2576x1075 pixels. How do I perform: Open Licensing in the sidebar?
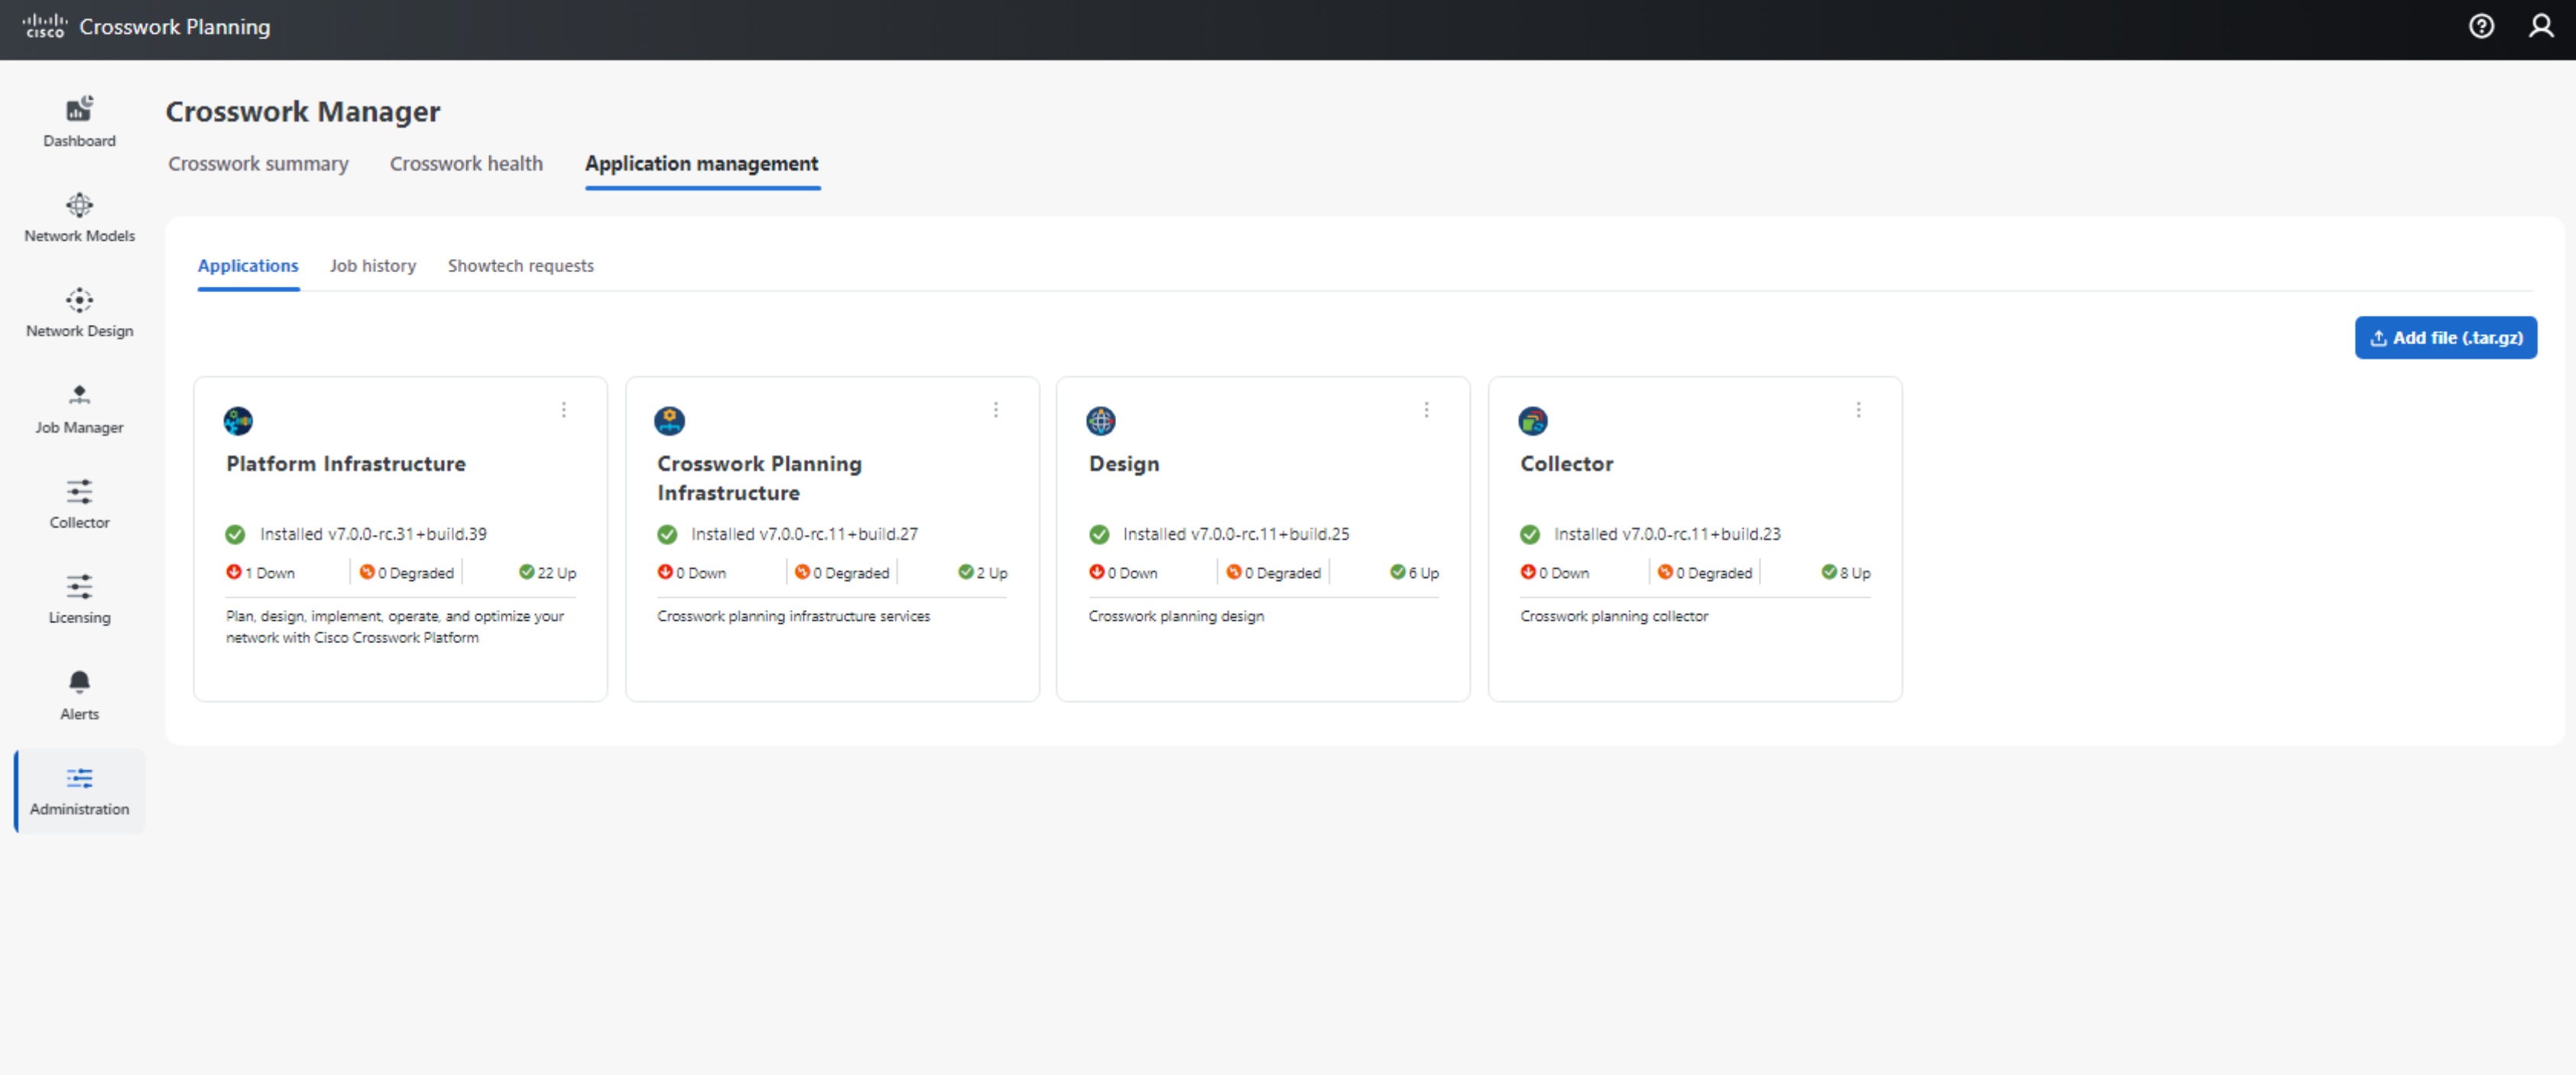coord(79,599)
